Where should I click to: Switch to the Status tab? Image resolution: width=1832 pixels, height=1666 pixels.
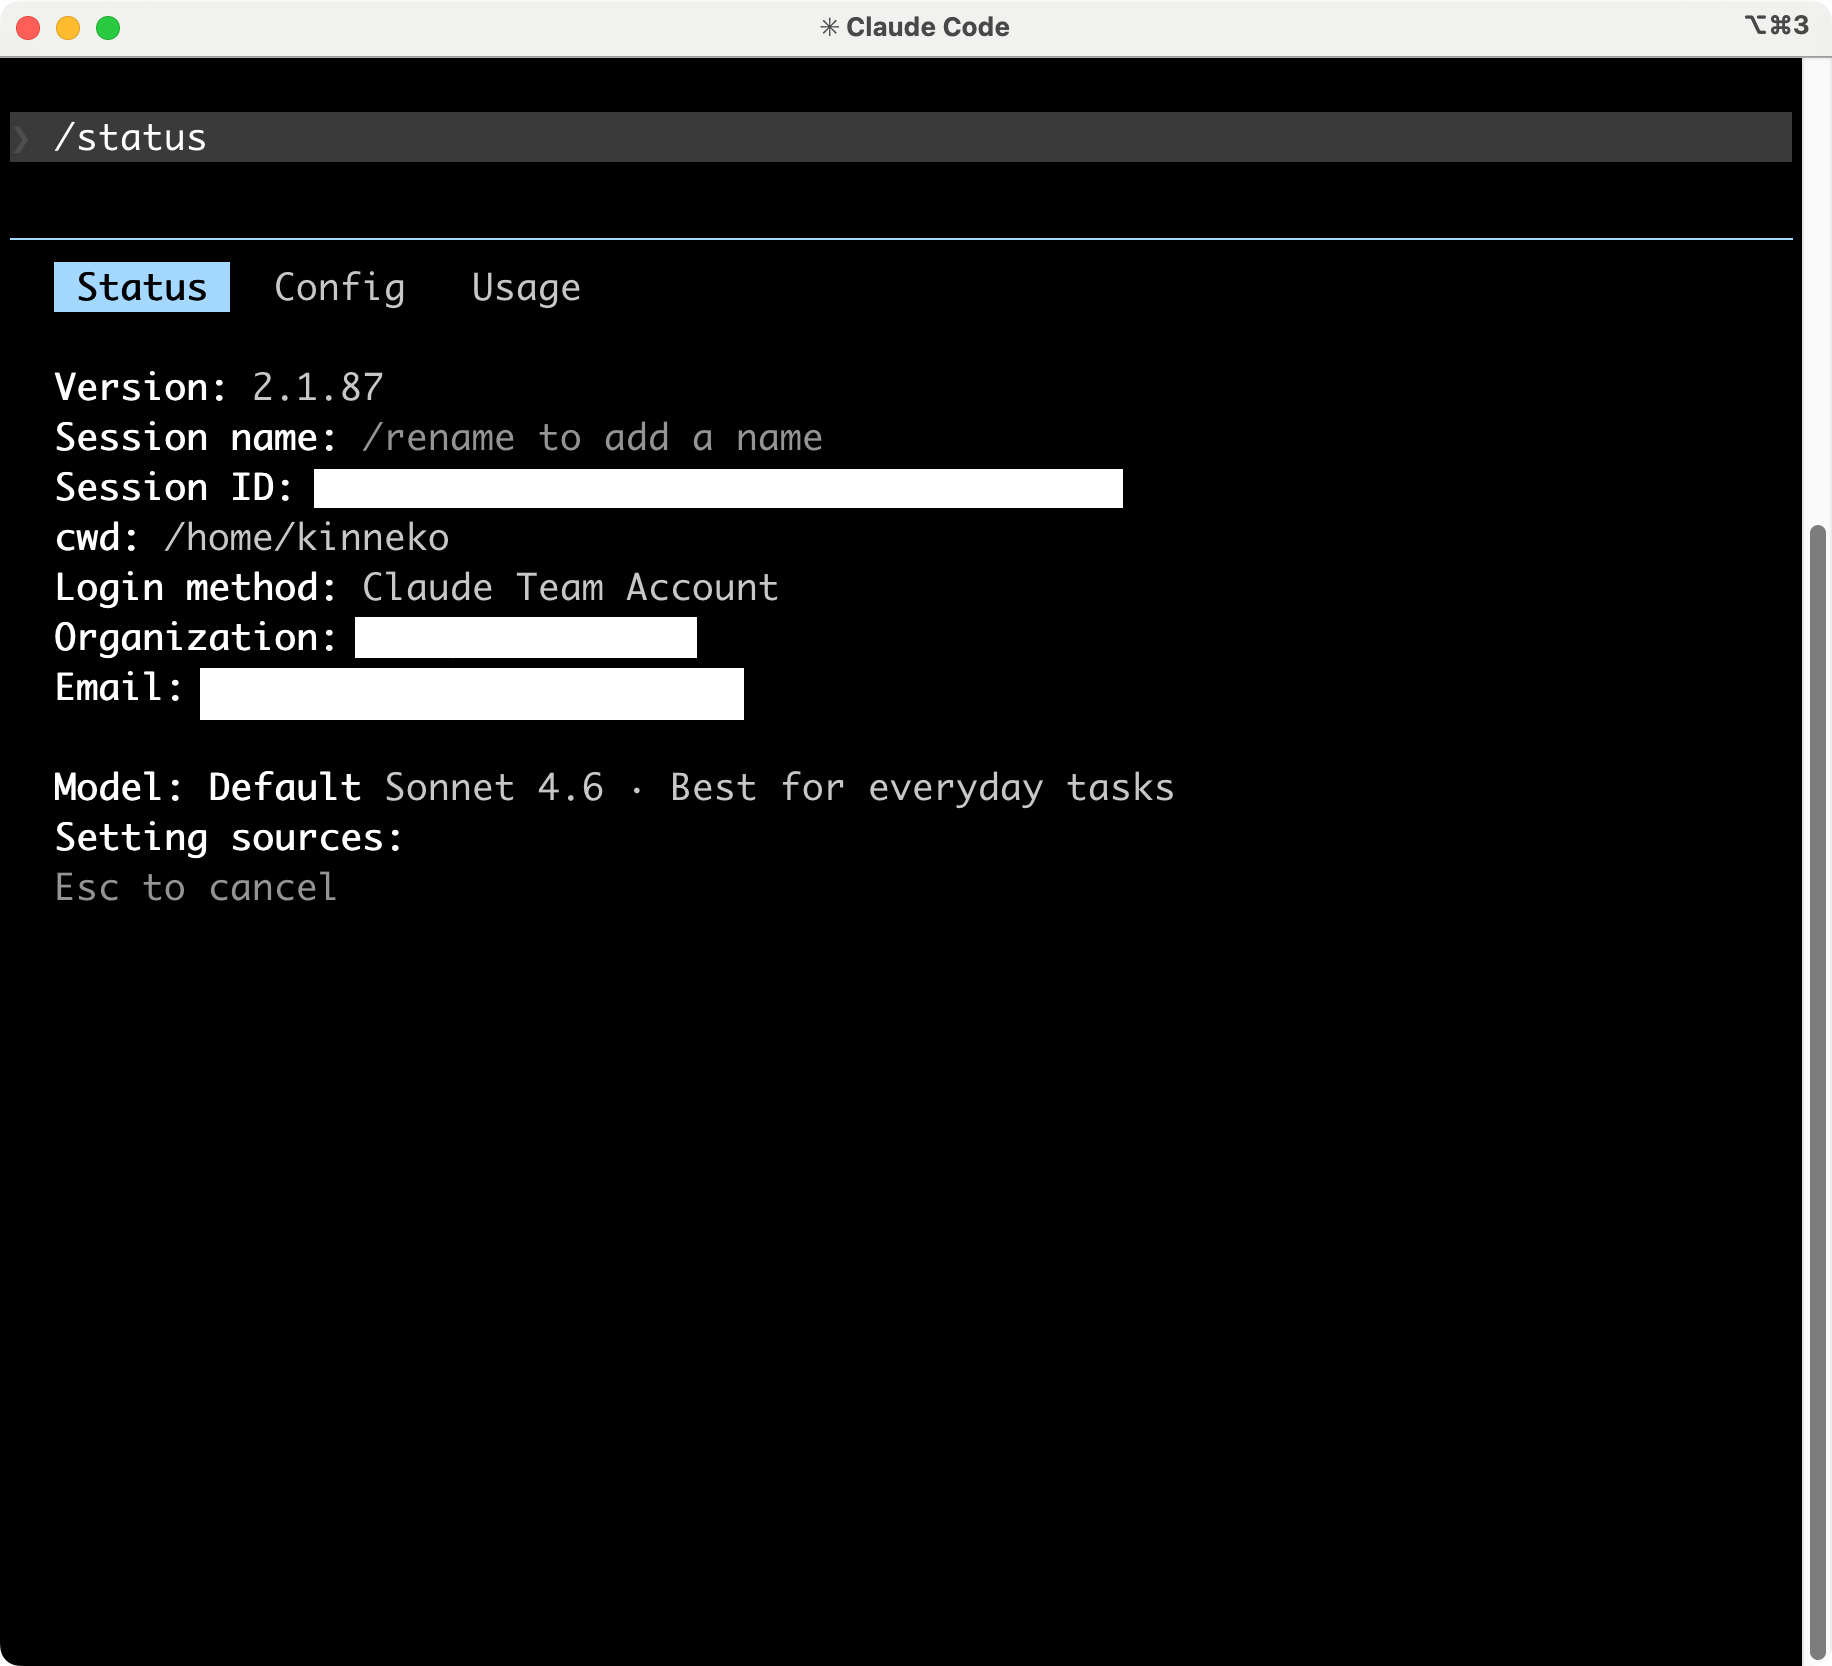[142, 287]
